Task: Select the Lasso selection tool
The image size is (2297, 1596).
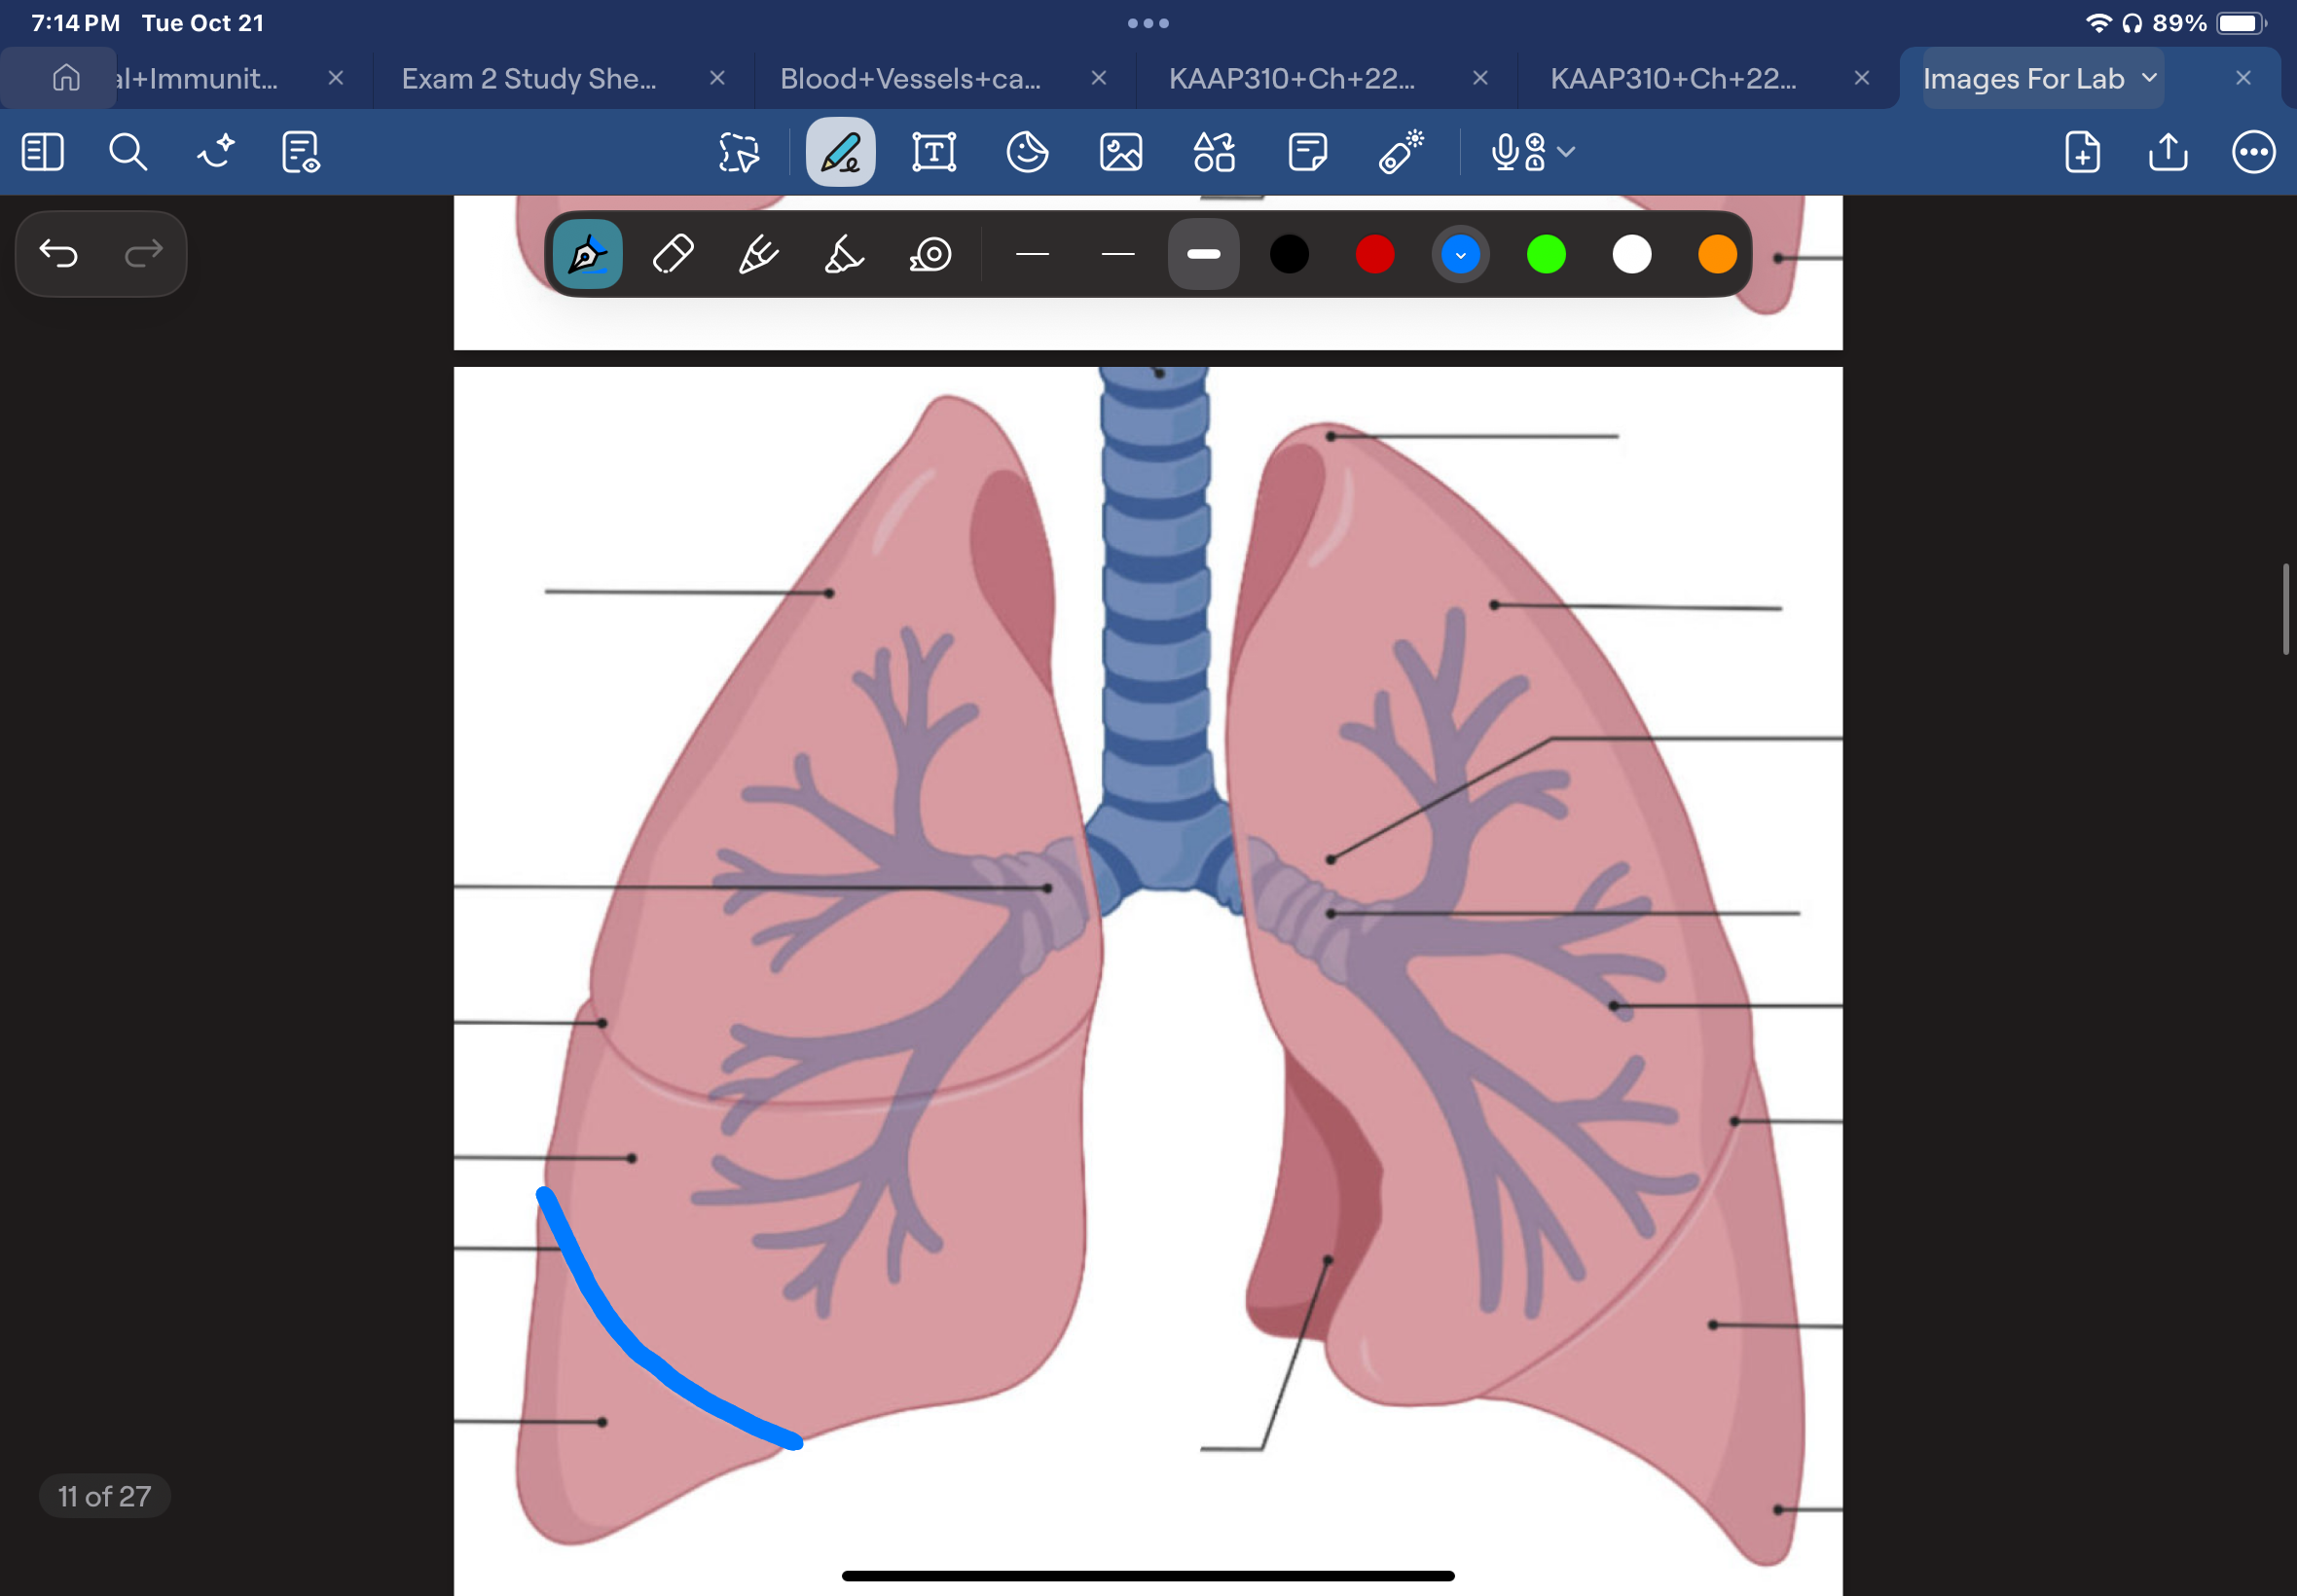Action: click(x=737, y=152)
